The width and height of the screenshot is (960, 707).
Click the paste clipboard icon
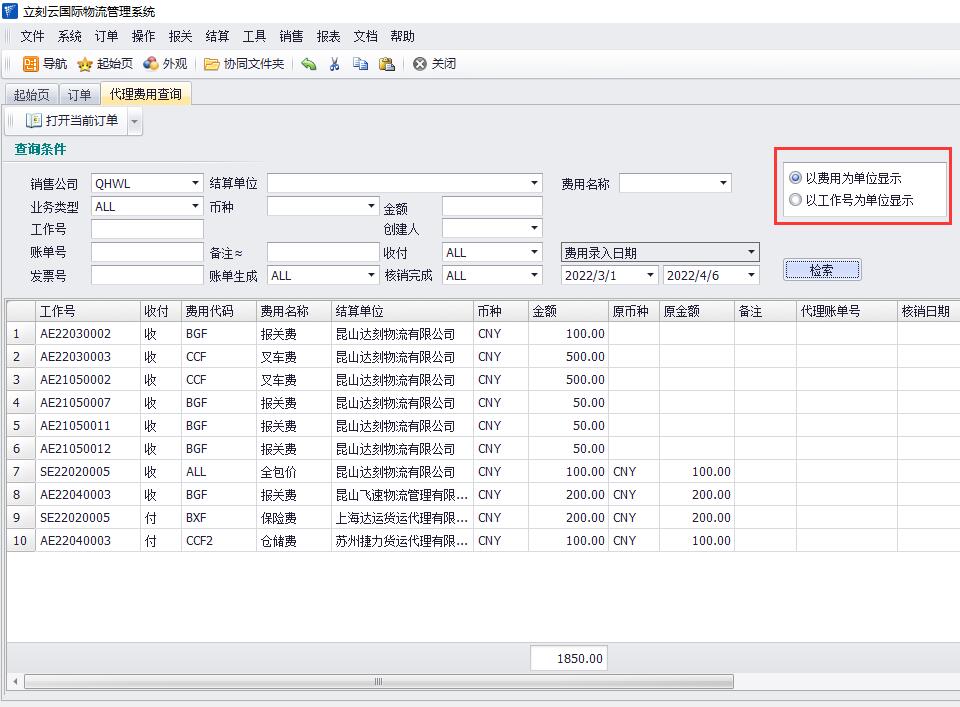click(x=386, y=64)
